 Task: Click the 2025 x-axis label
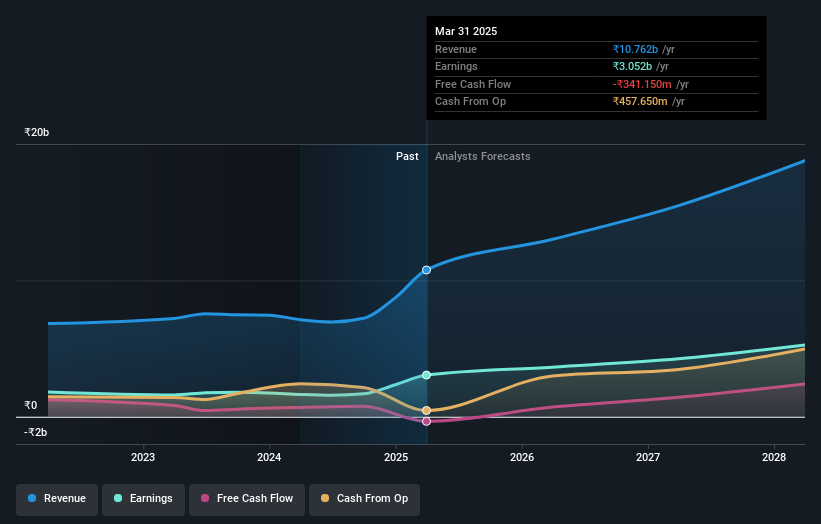tap(396, 458)
